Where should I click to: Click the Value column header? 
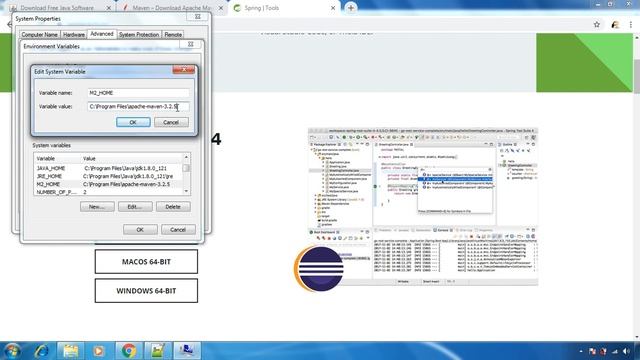click(132, 158)
